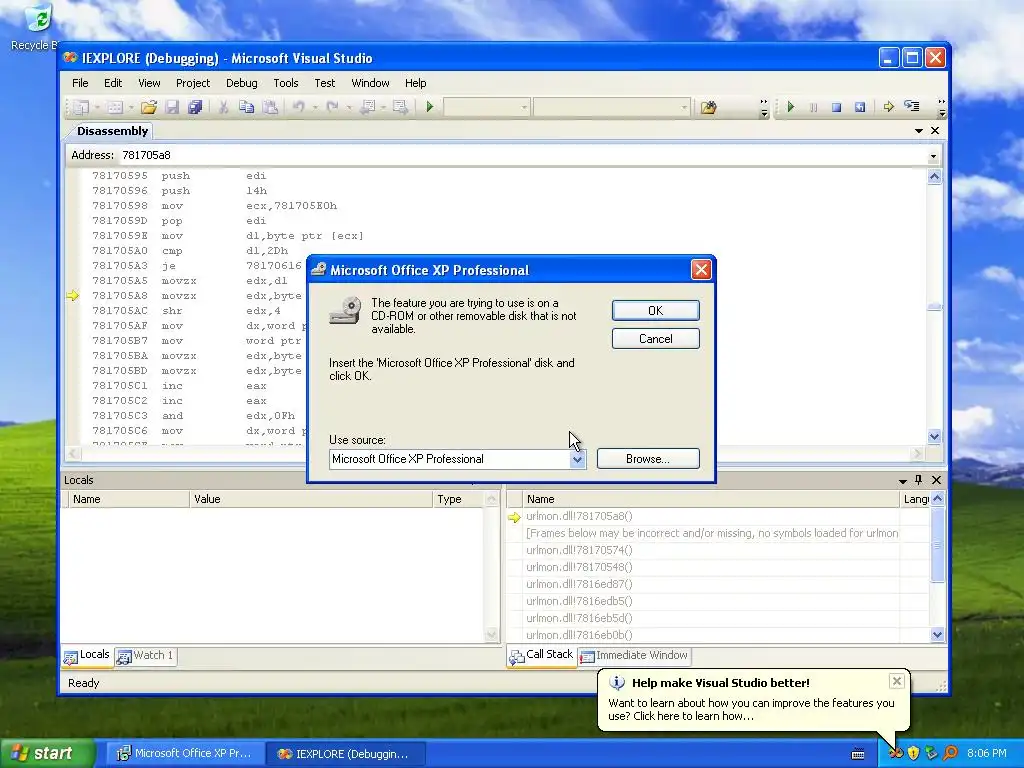Open the File menu
Image resolution: width=1024 pixels, height=768 pixels.
click(x=80, y=83)
